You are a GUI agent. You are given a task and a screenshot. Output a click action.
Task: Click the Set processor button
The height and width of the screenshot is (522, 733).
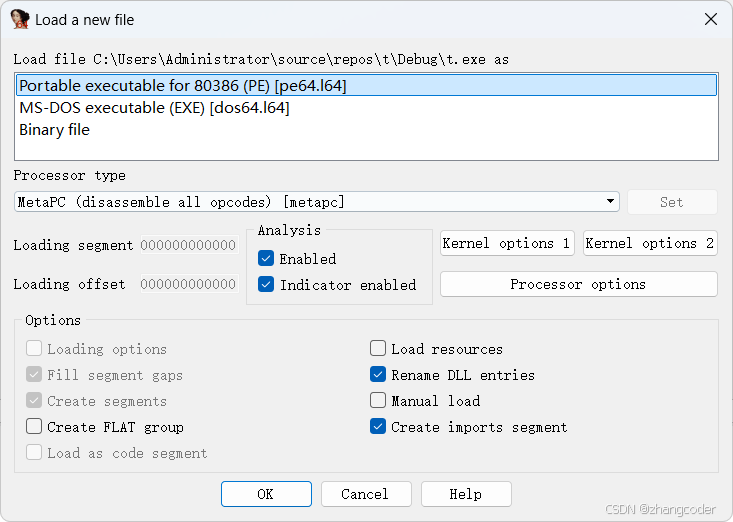pyautogui.click(x=672, y=202)
